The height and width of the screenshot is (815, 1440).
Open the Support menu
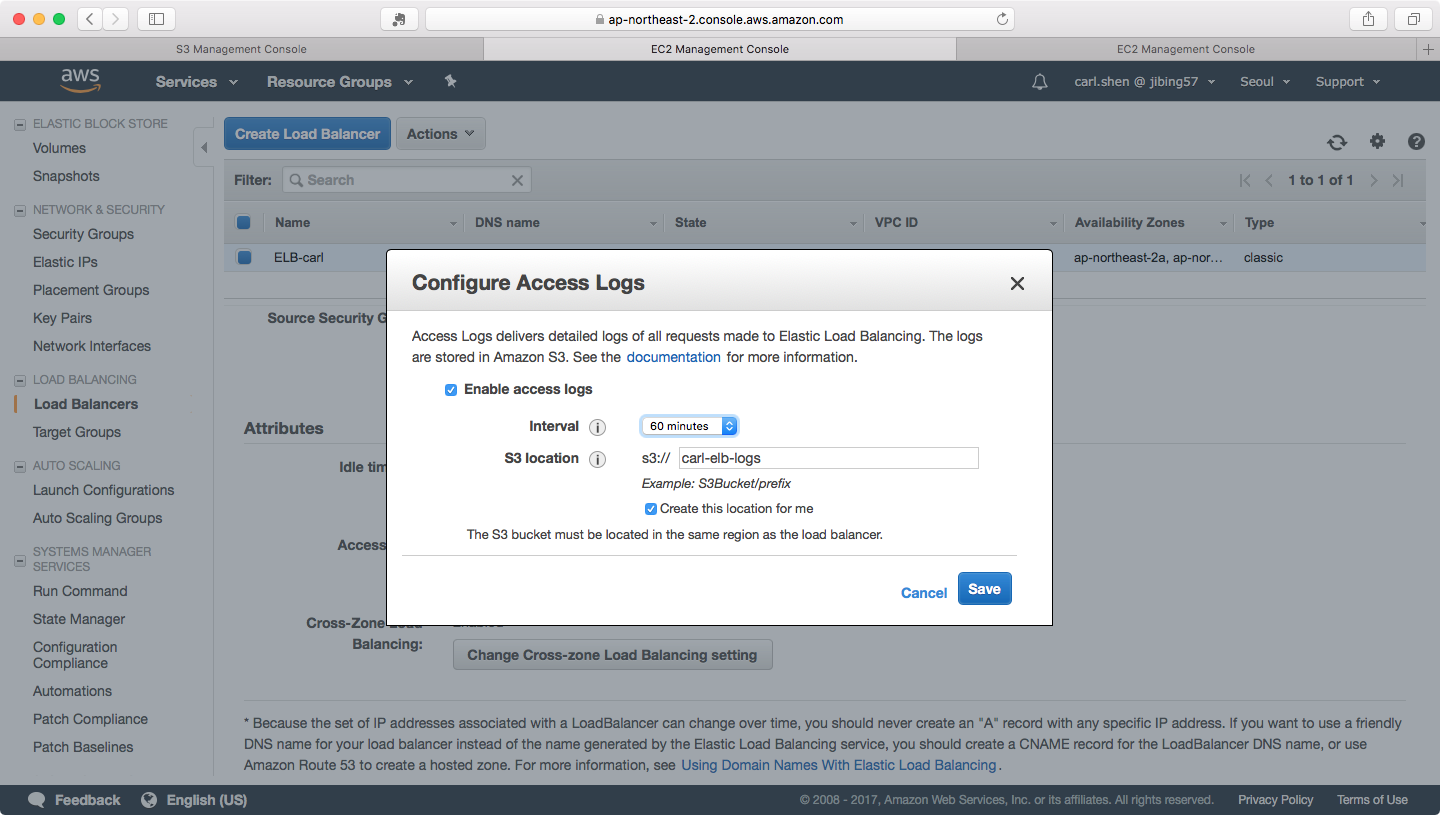point(1347,82)
